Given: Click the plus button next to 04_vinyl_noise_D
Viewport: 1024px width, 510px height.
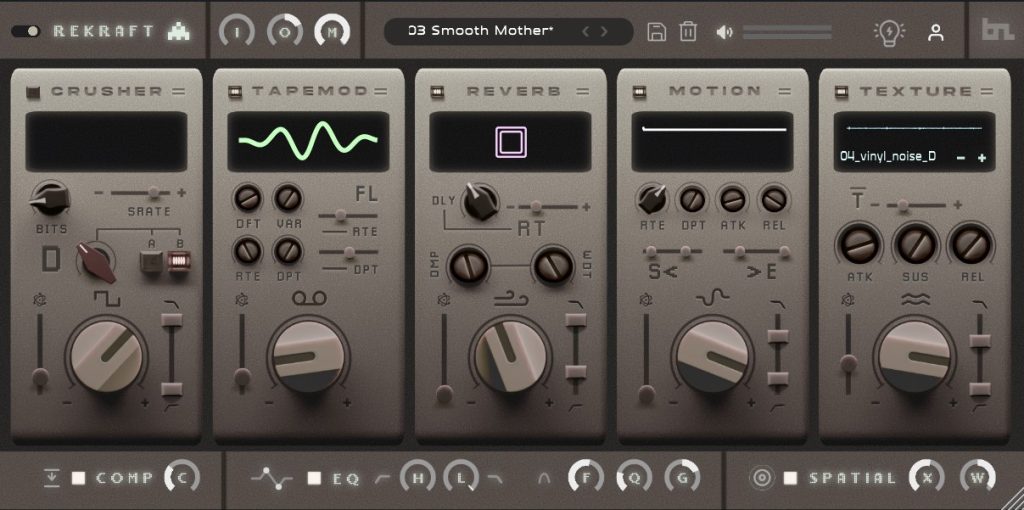Looking at the screenshot, I should (981, 158).
